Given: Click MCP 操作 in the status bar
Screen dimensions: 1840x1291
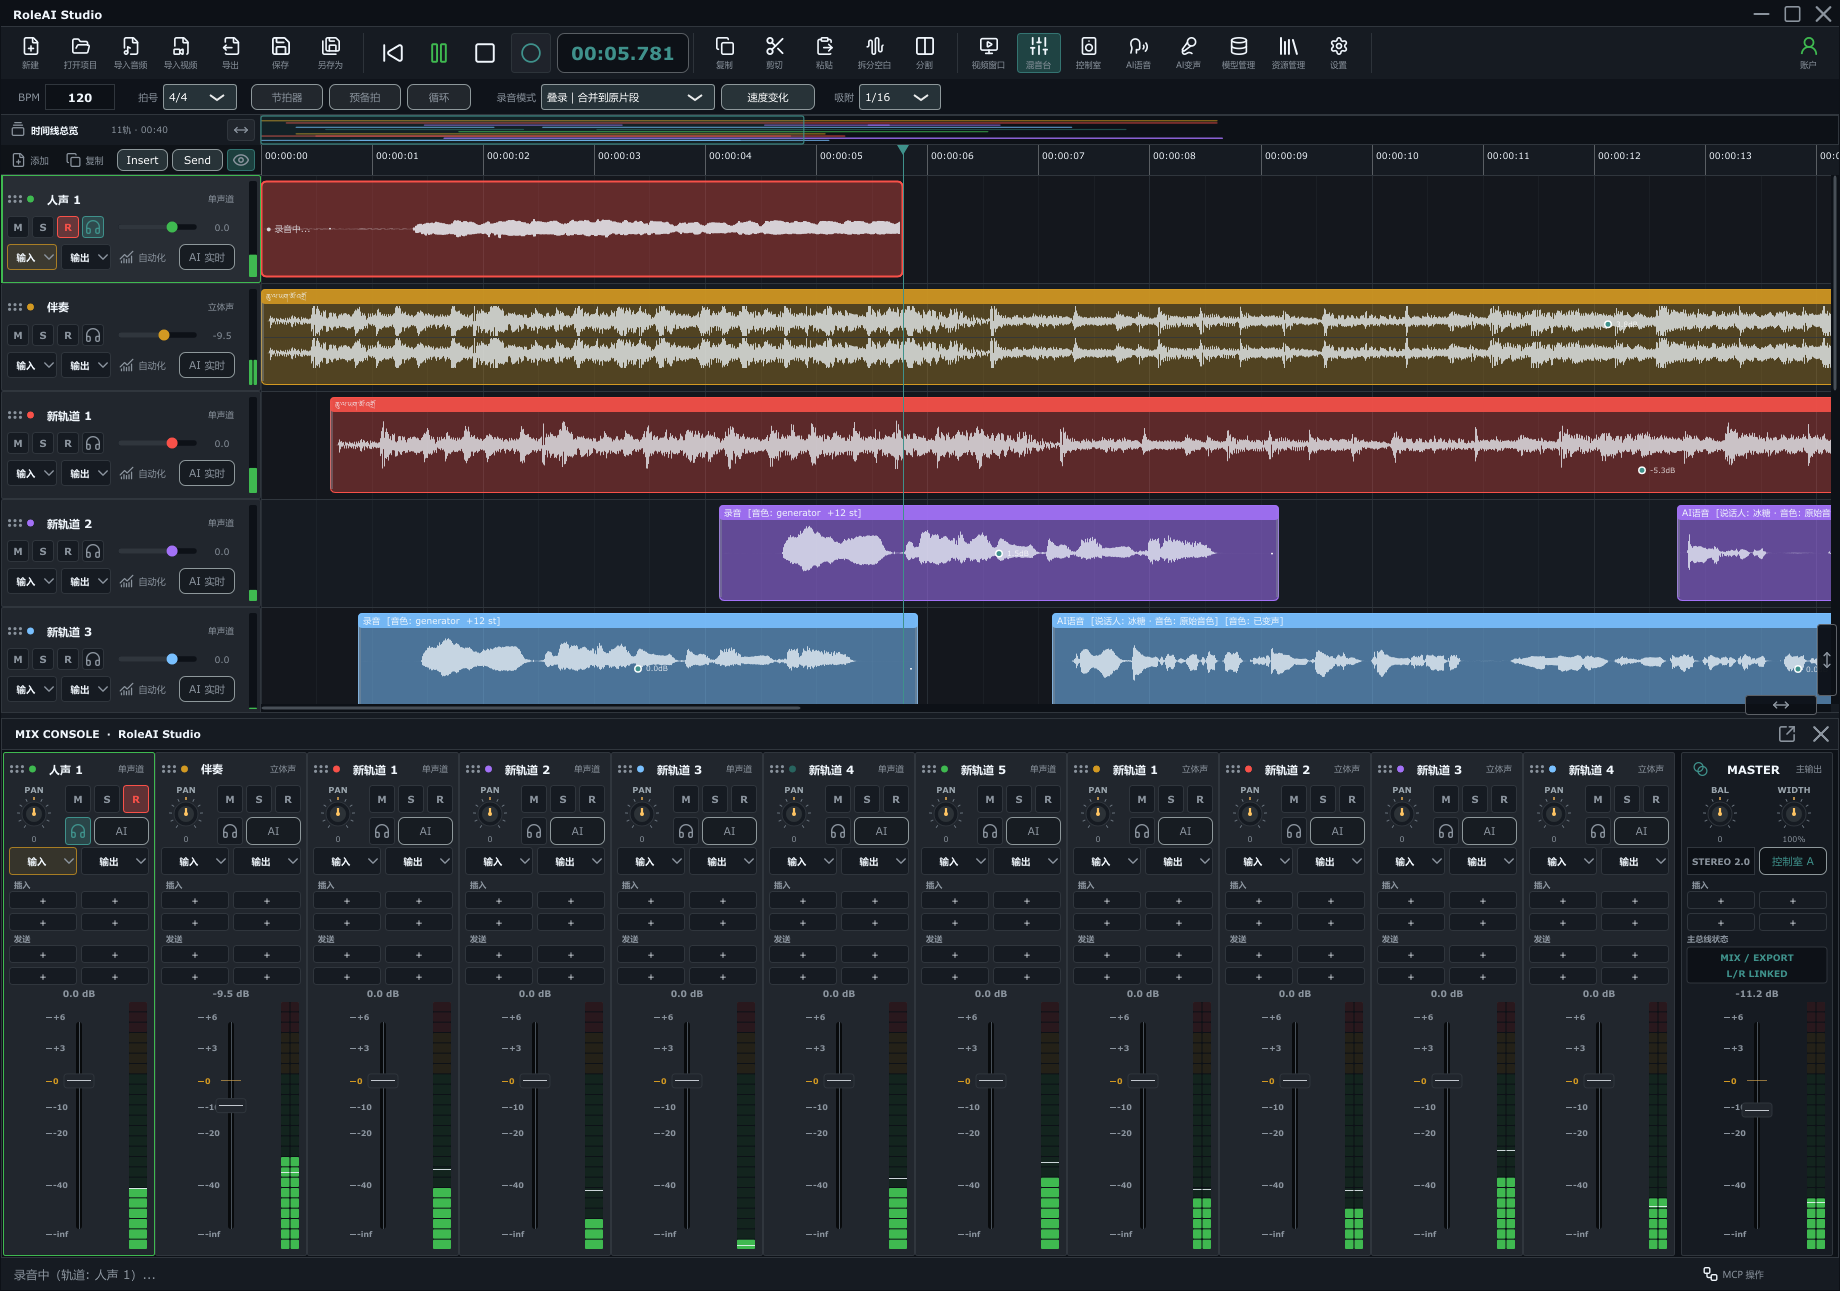Looking at the screenshot, I should click(x=1734, y=1274).
